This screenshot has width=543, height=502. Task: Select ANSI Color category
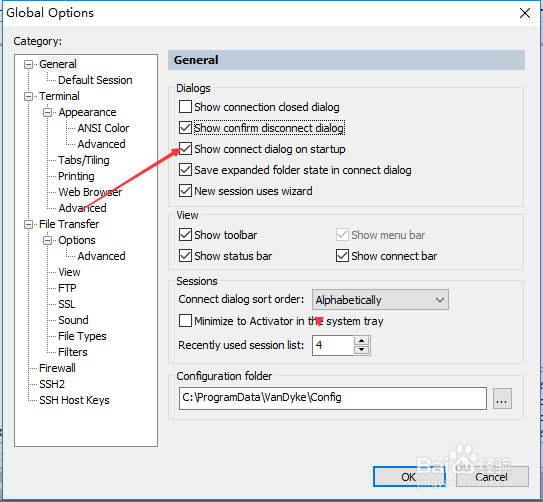click(x=103, y=128)
